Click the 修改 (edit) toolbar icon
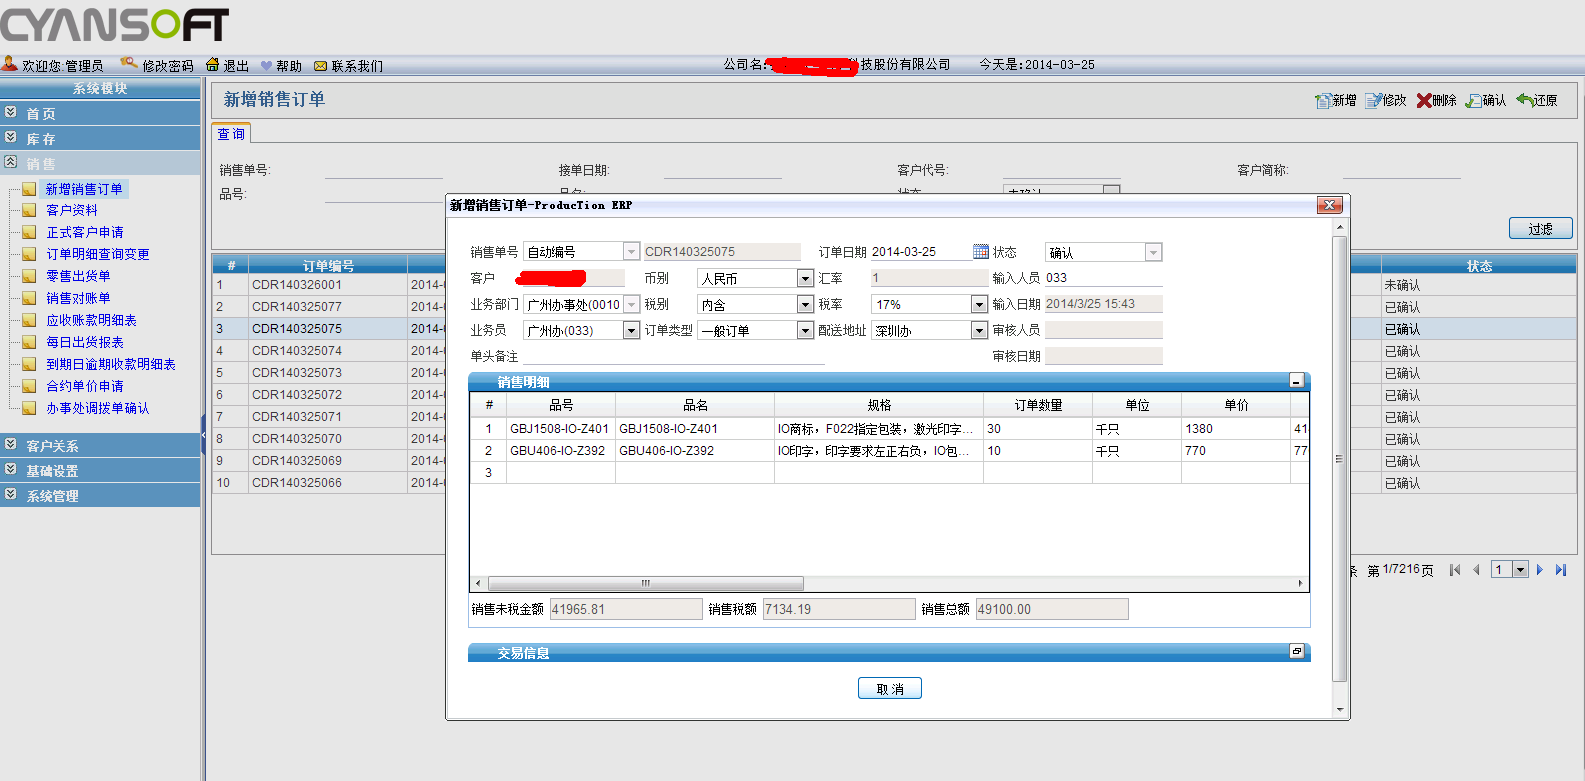Image resolution: width=1585 pixels, height=781 pixels. pyautogui.click(x=1374, y=101)
